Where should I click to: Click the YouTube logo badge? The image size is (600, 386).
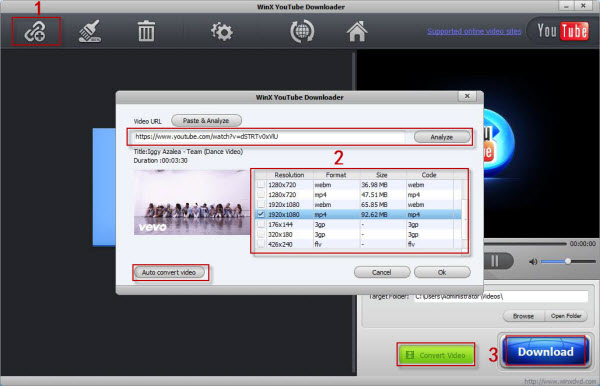click(562, 31)
